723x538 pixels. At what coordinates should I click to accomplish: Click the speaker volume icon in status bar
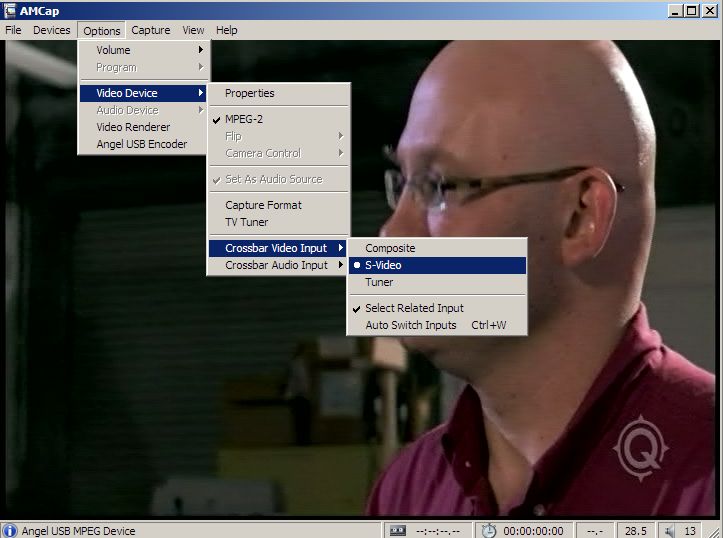tap(669, 531)
